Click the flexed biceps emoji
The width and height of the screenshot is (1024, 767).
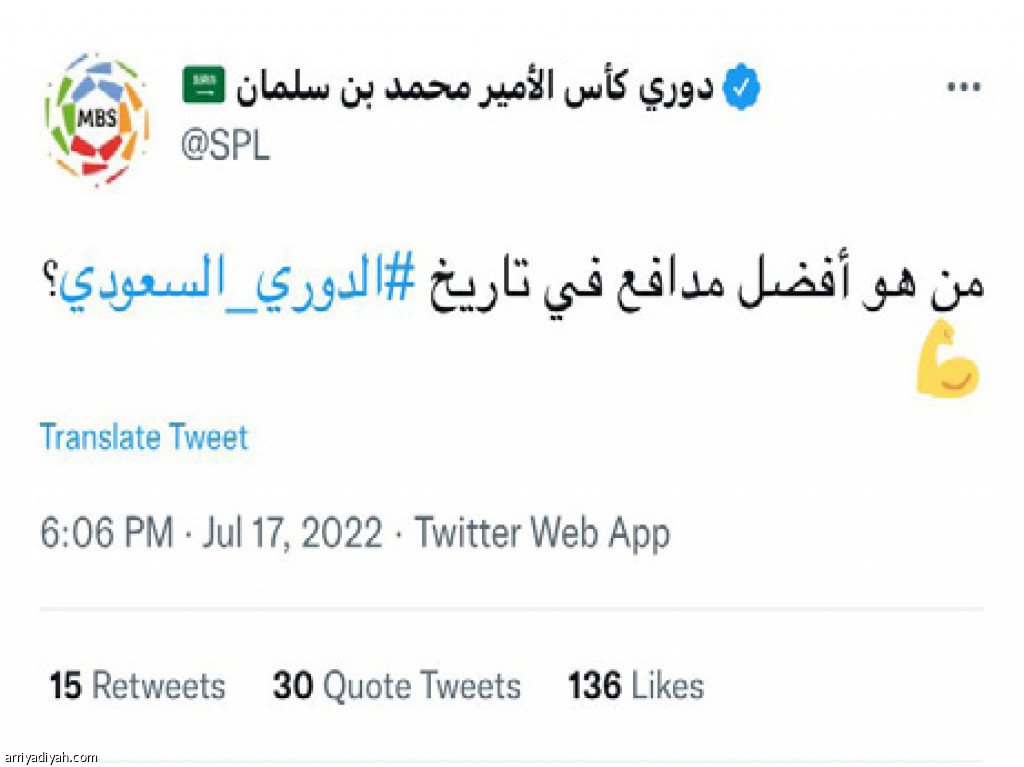947,359
